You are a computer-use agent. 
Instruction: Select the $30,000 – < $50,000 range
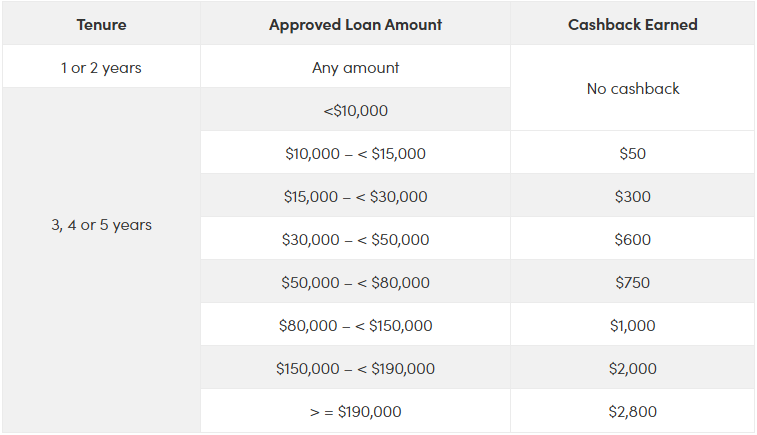[355, 240]
